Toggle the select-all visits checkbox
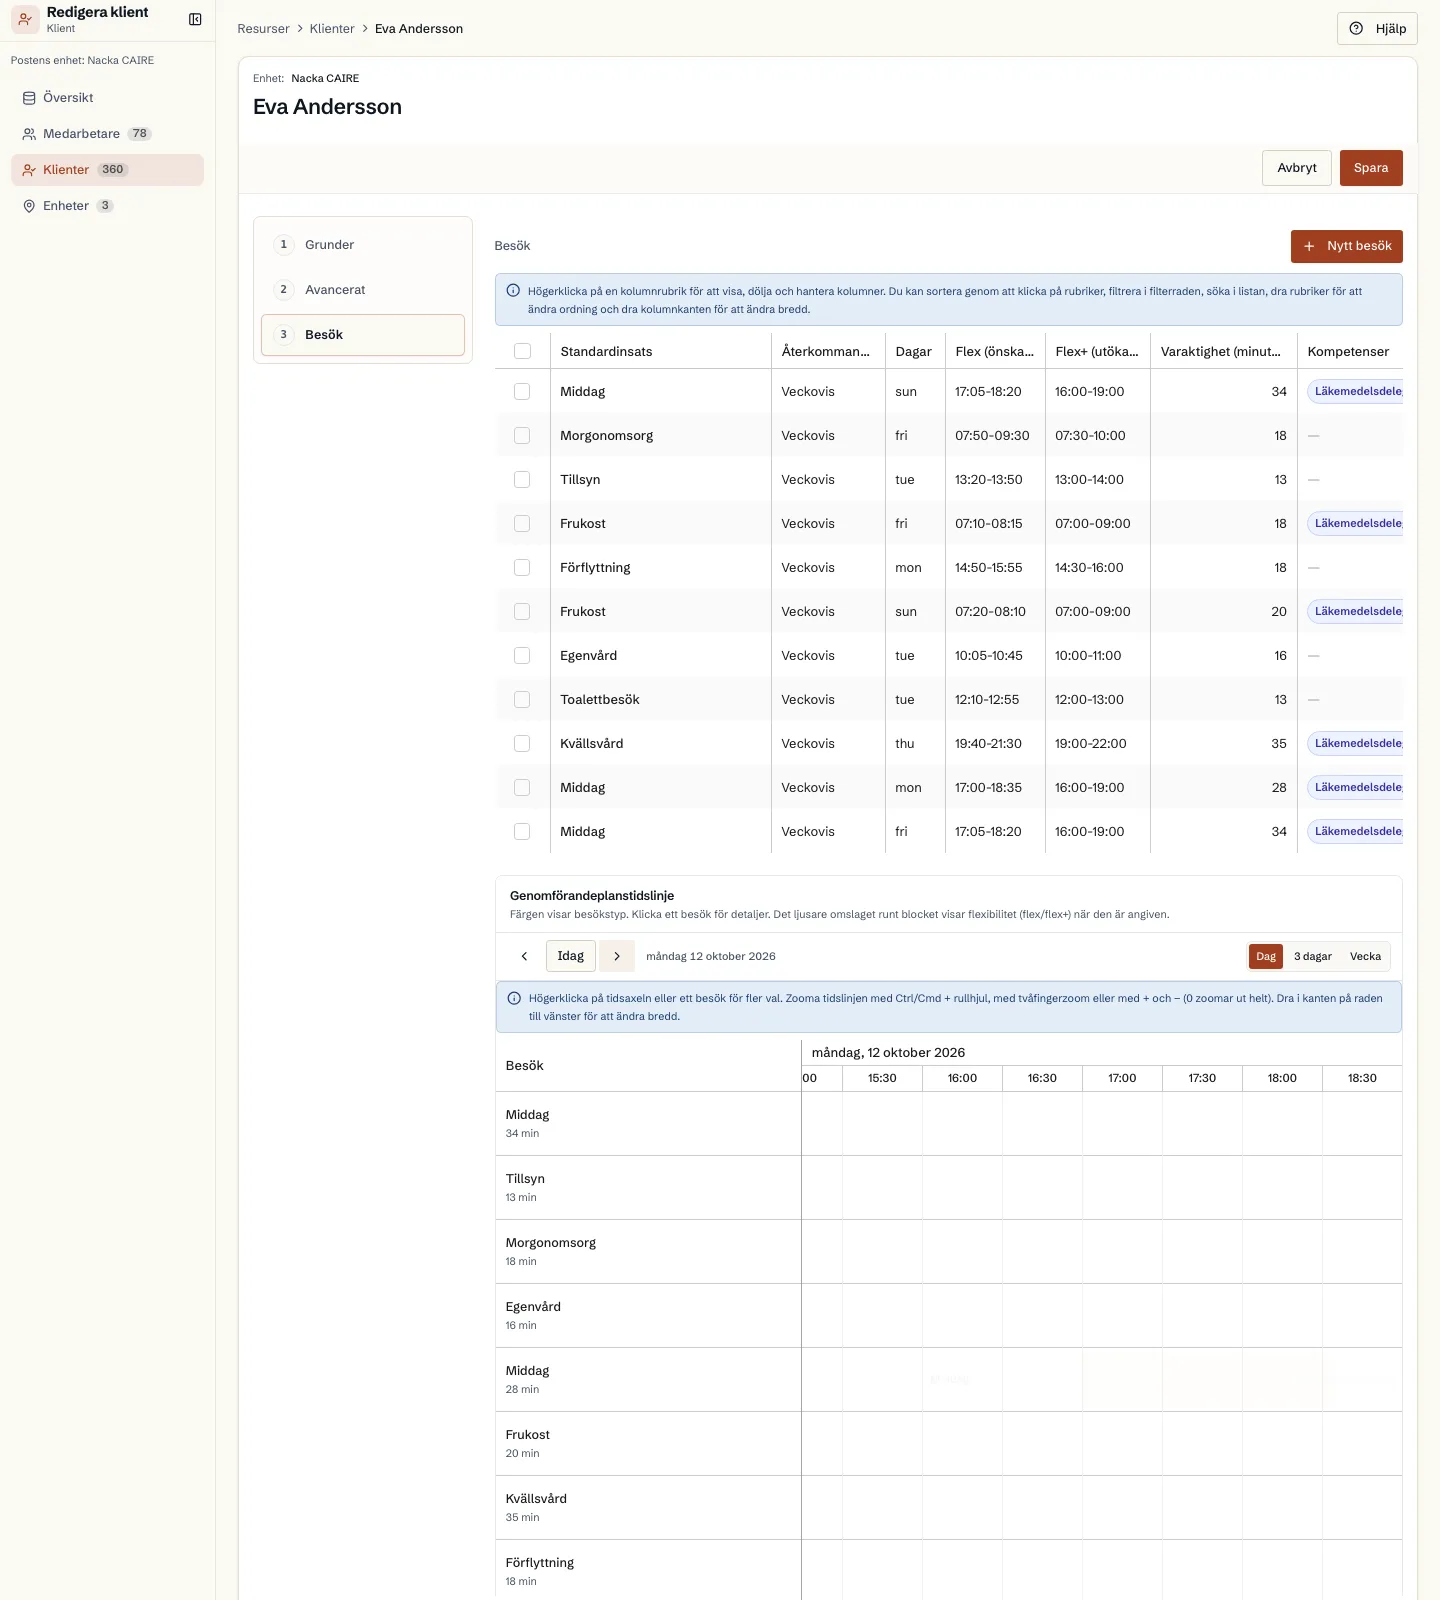This screenshot has width=1440, height=1600. coord(522,351)
